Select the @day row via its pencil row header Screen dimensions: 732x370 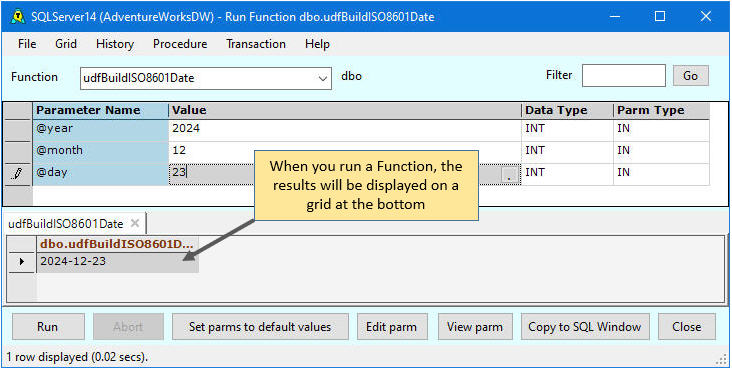click(17, 175)
